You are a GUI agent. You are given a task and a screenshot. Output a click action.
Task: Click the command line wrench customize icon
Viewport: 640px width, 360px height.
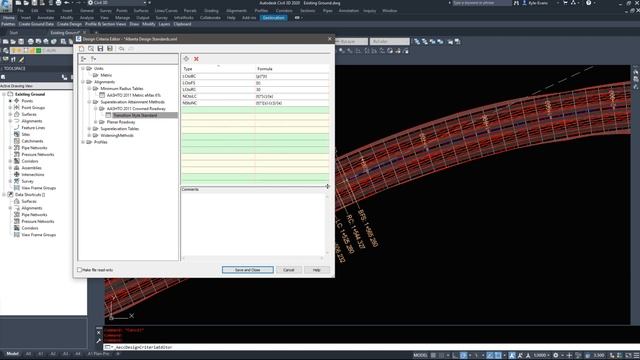(98, 341)
